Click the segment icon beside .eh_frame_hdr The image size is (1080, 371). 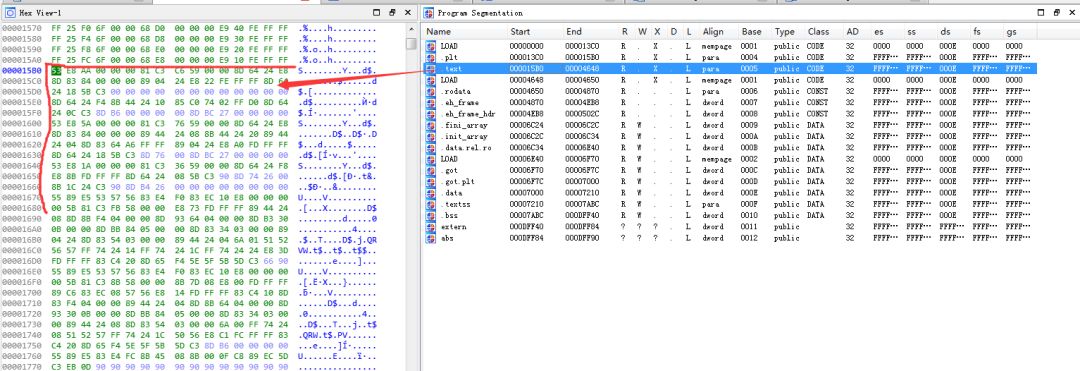[x=431, y=114]
